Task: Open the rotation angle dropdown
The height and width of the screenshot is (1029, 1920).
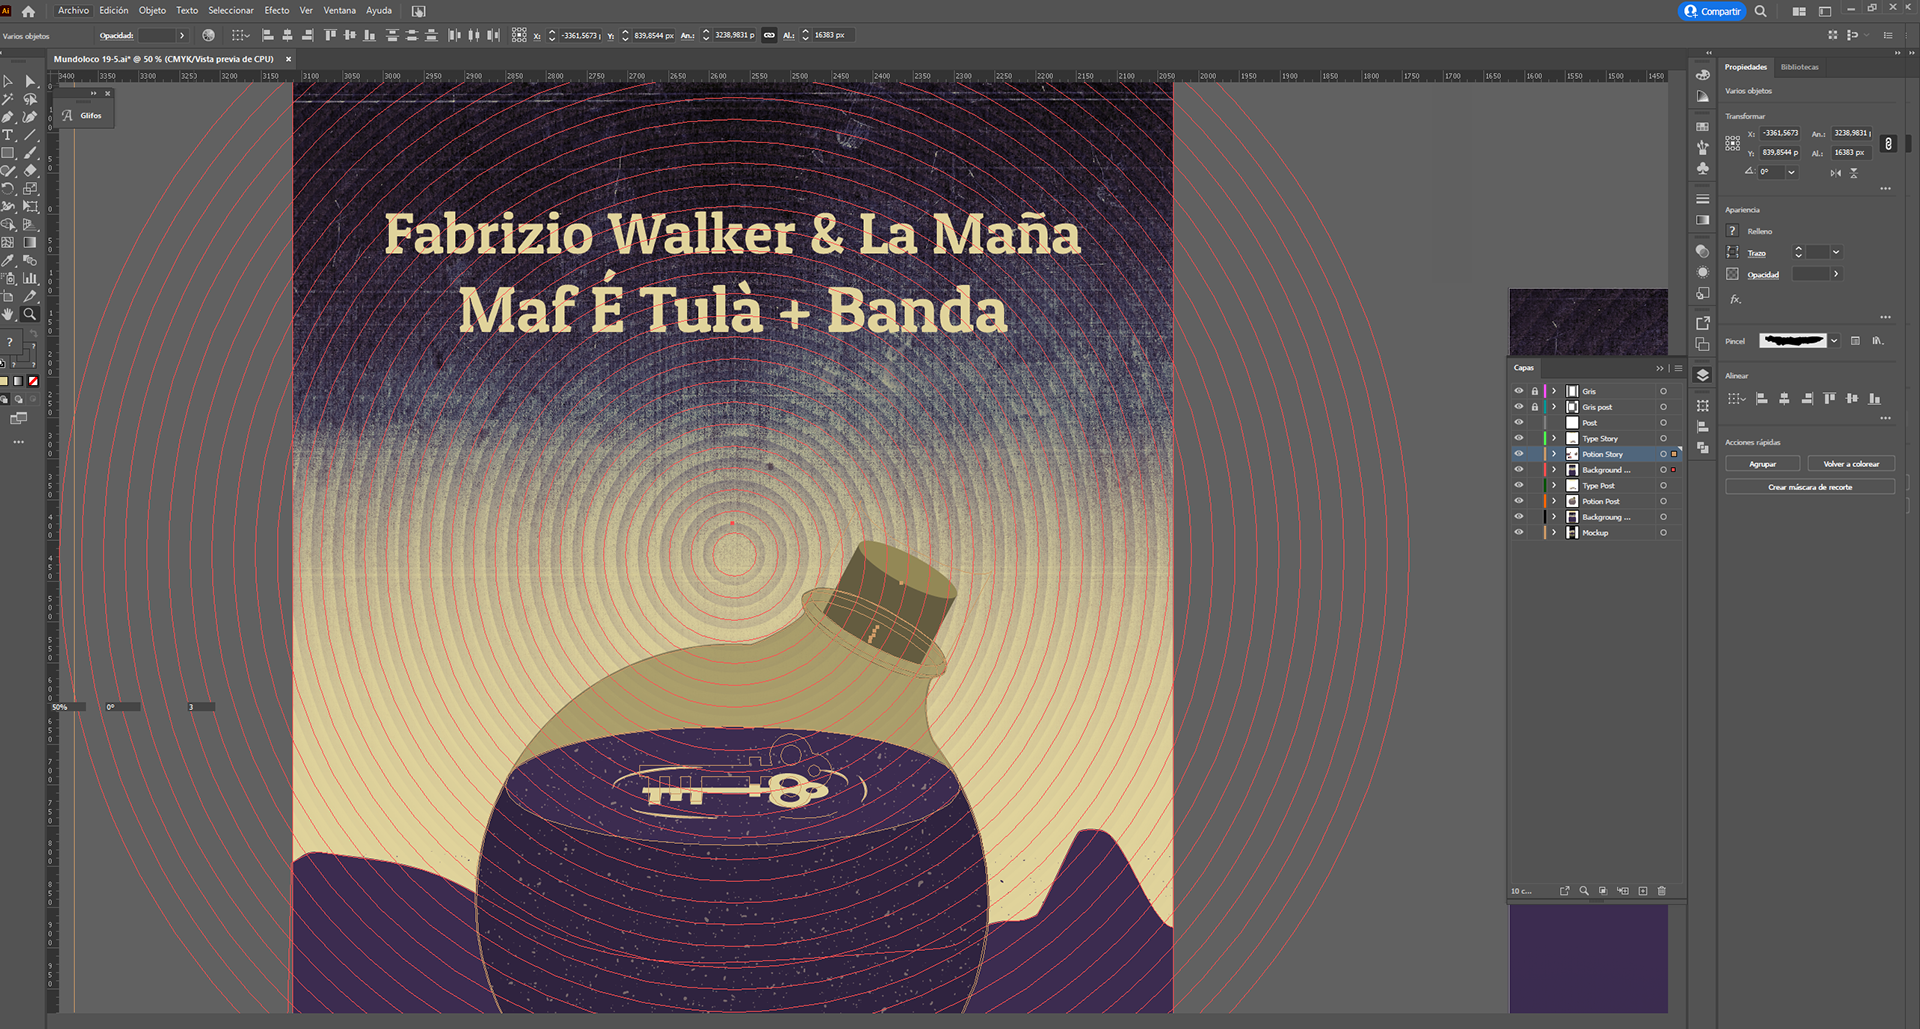Action: pos(1791,172)
